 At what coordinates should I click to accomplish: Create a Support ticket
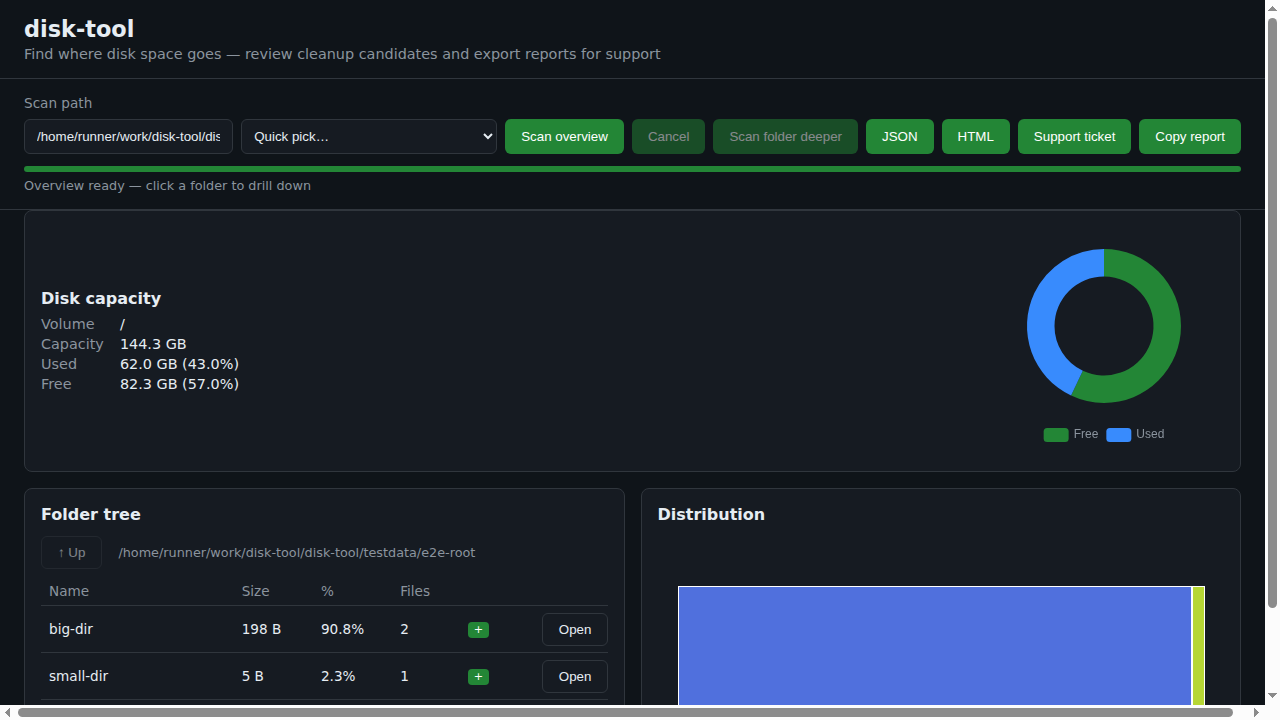(1074, 137)
